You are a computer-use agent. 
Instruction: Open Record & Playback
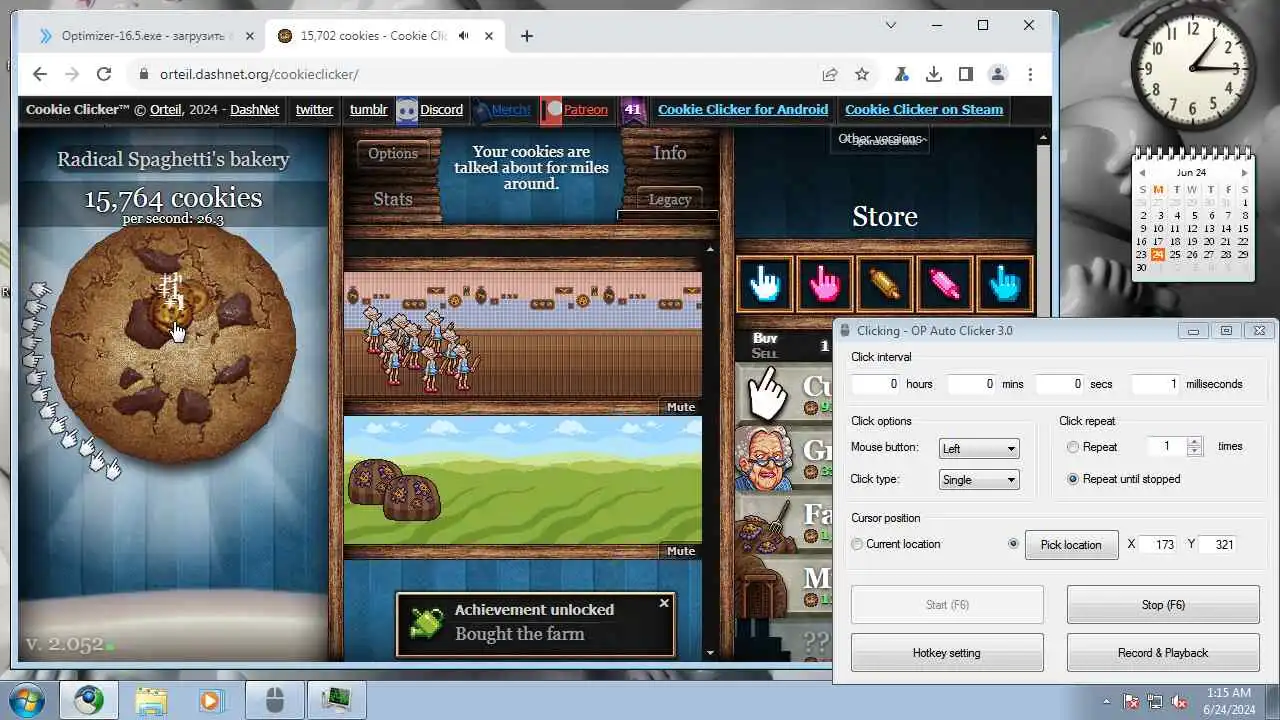pos(1163,653)
